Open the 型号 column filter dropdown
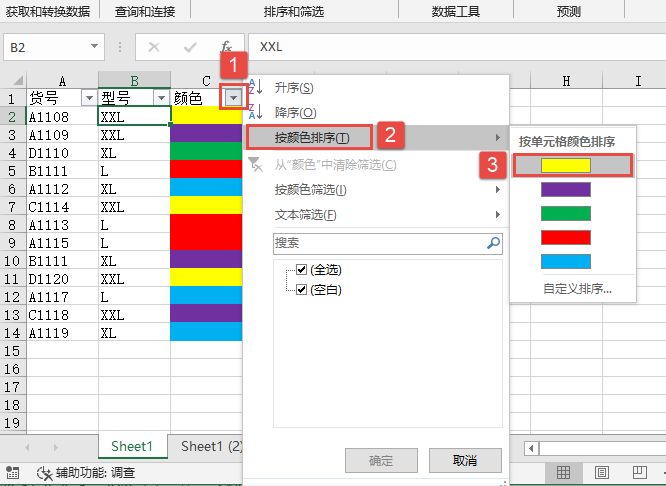This screenshot has height=486, width=666. click(160, 98)
